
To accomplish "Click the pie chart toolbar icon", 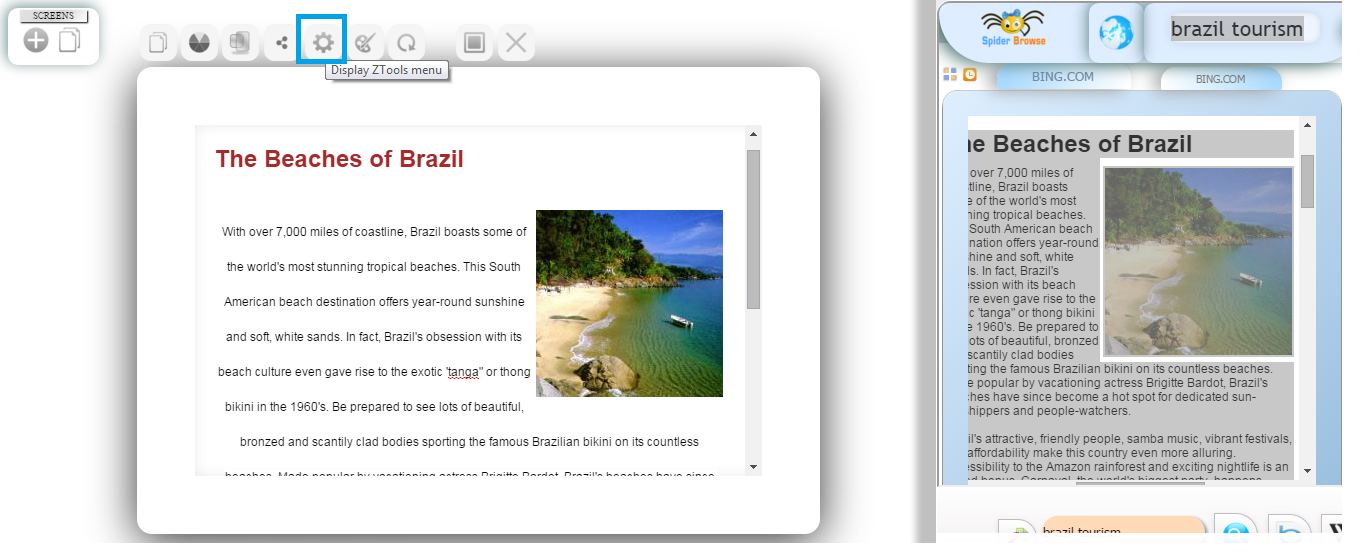I will pos(199,43).
